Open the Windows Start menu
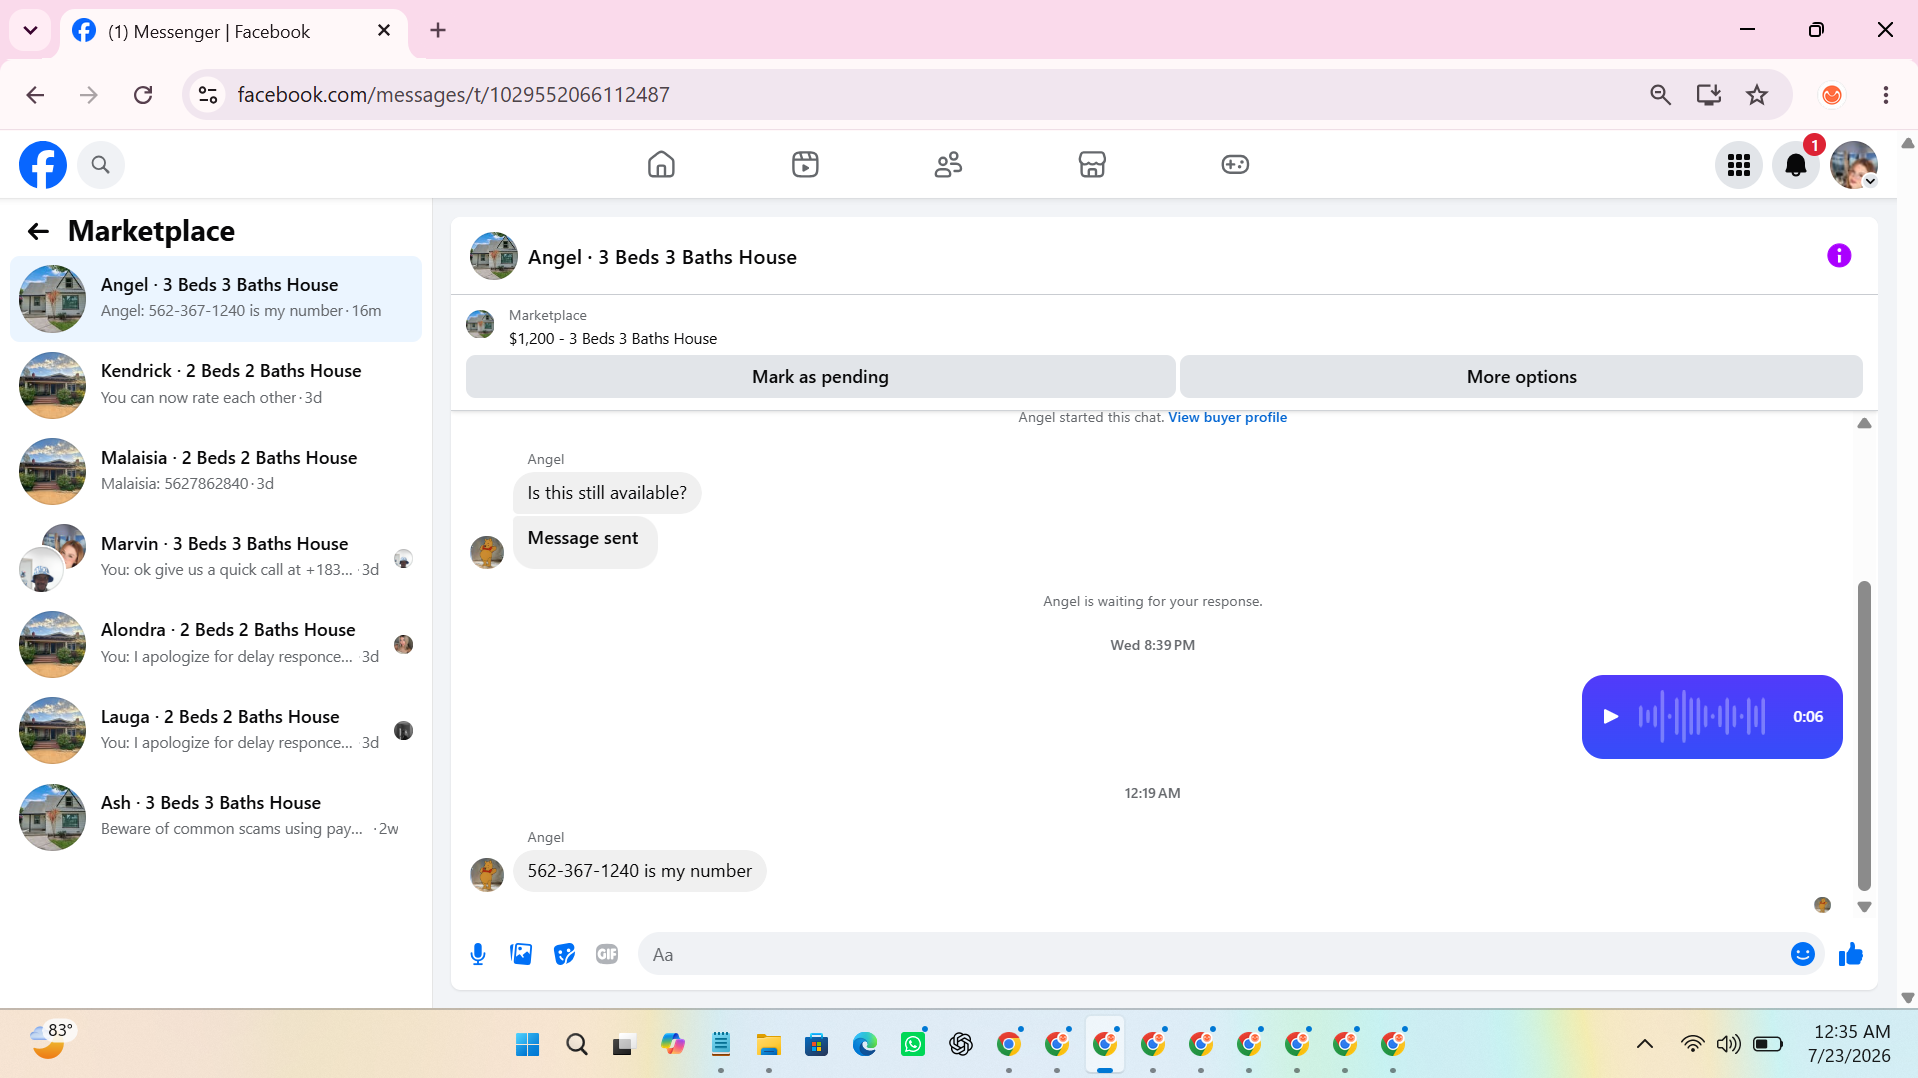Image resolution: width=1918 pixels, height=1078 pixels. tap(527, 1045)
